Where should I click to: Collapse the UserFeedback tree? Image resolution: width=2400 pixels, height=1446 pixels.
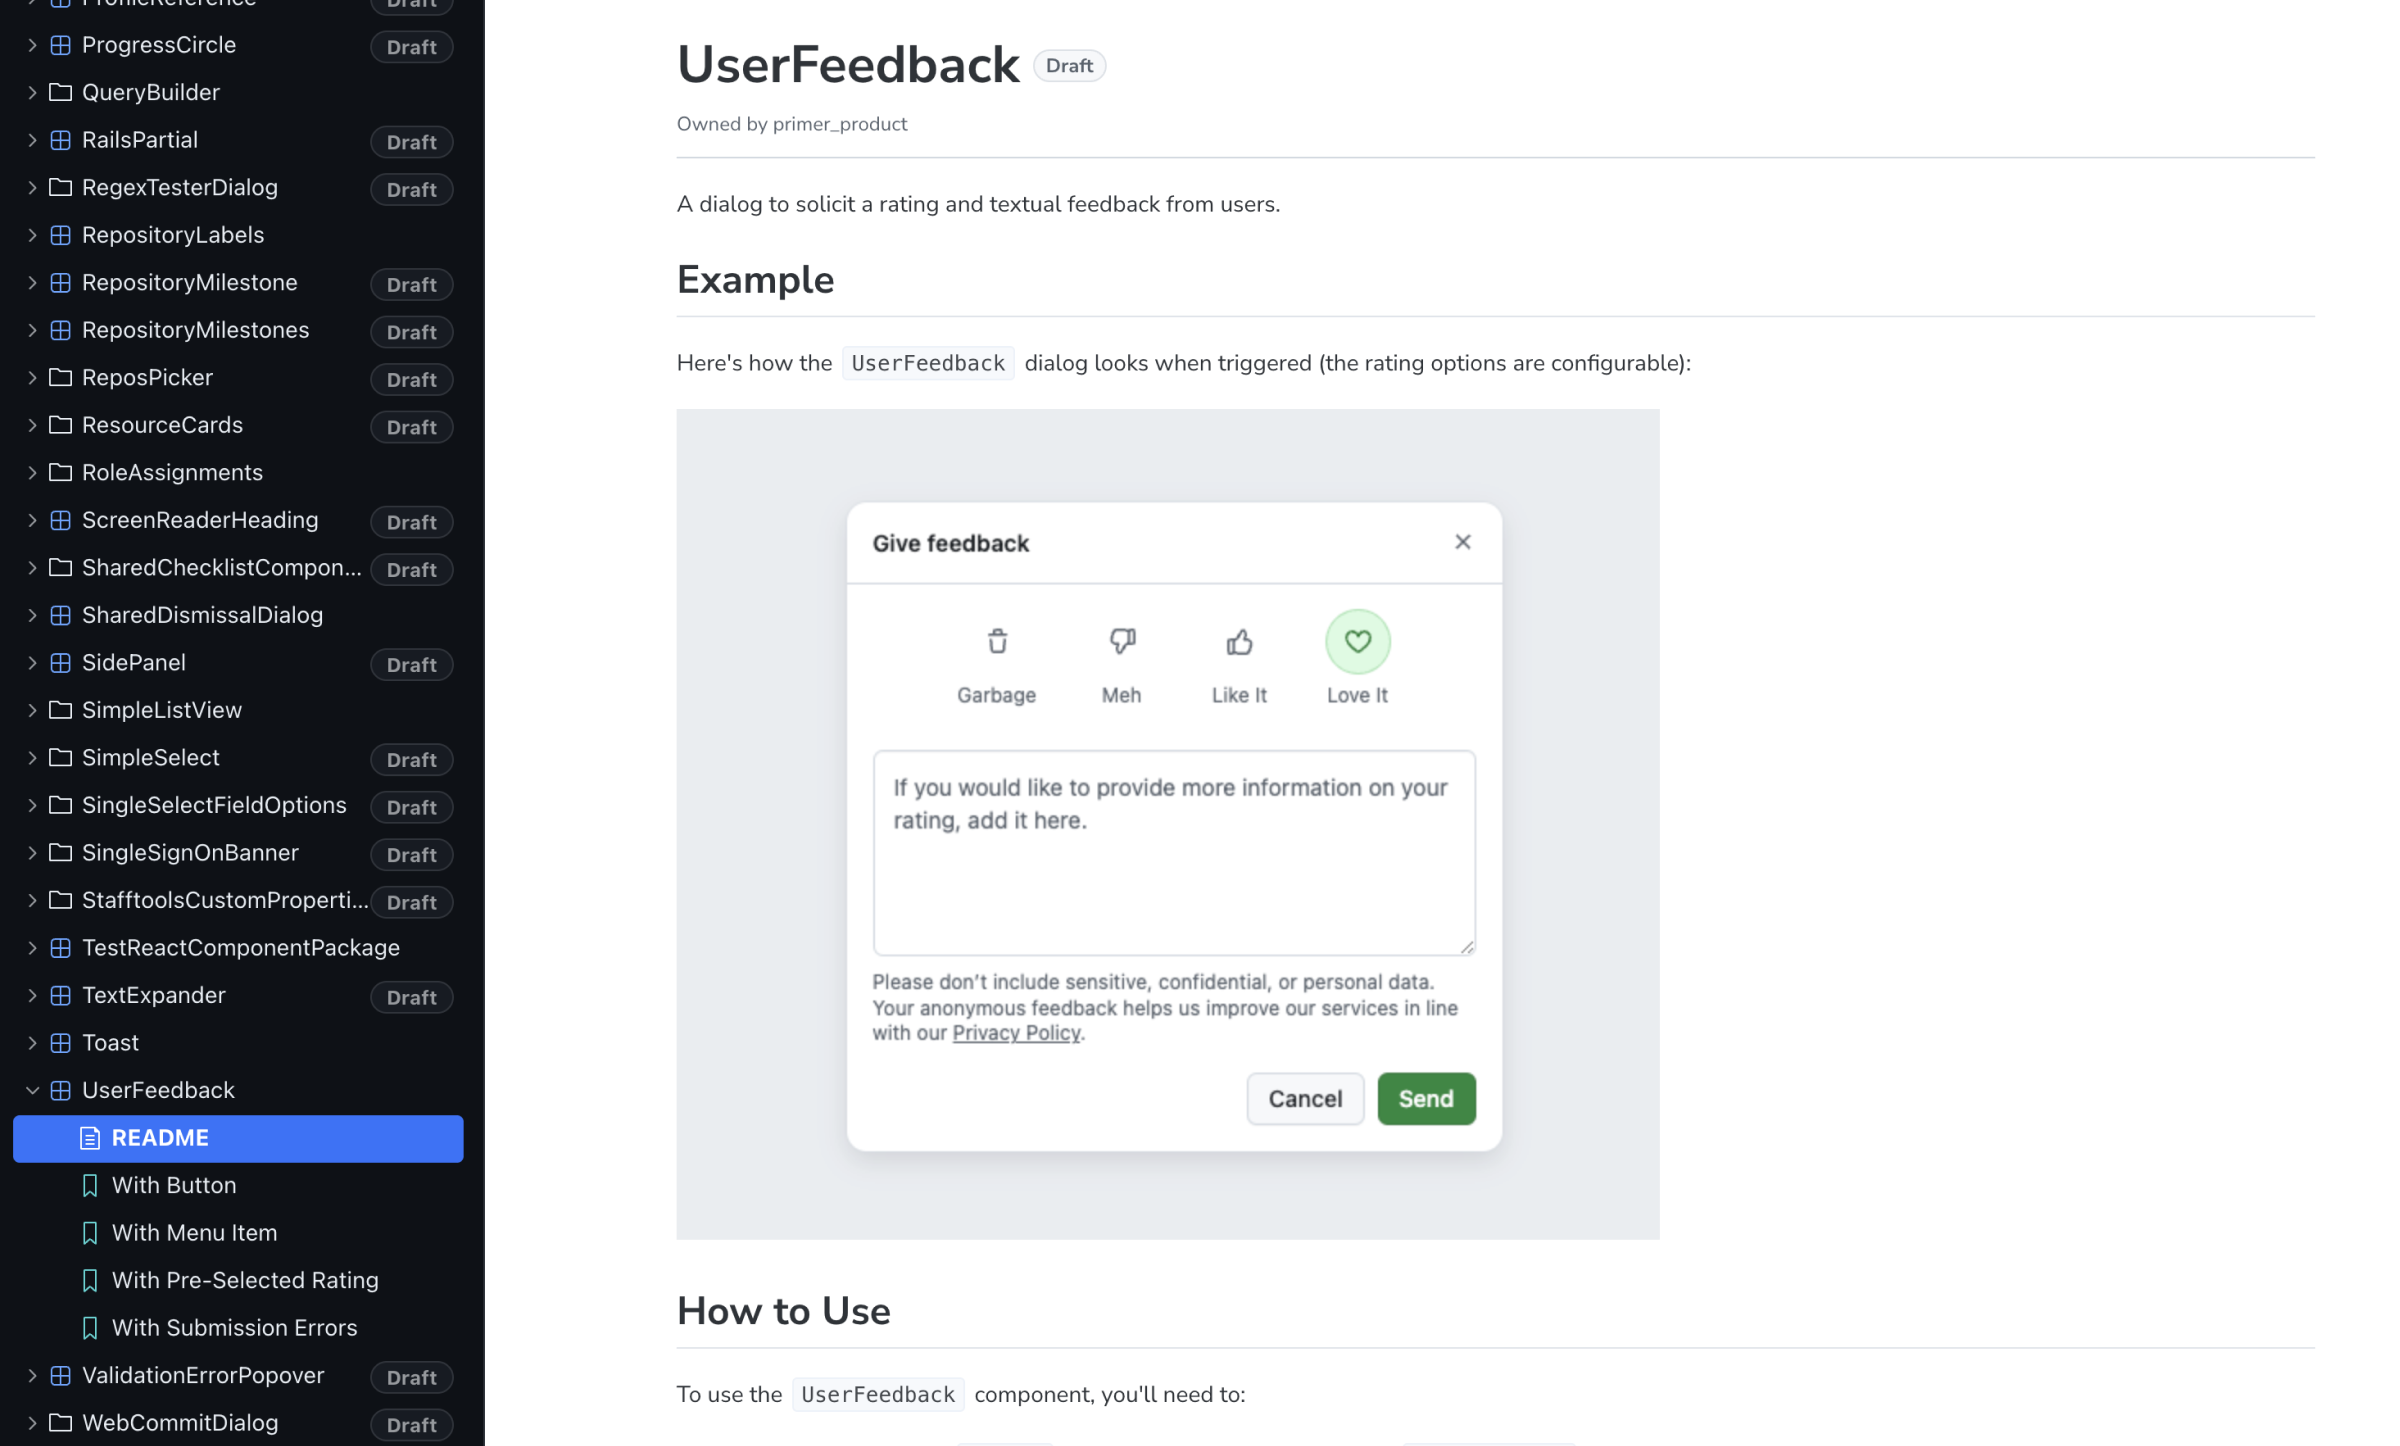31,1090
